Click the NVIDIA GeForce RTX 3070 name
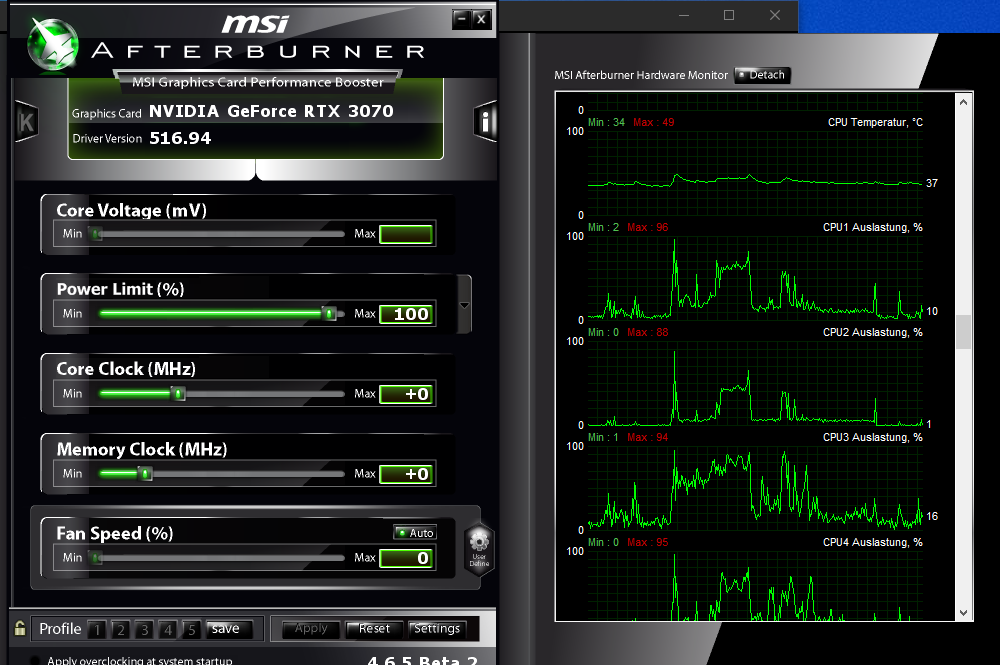Image resolution: width=1000 pixels, height=665 pixels. (x=271, y=111)
